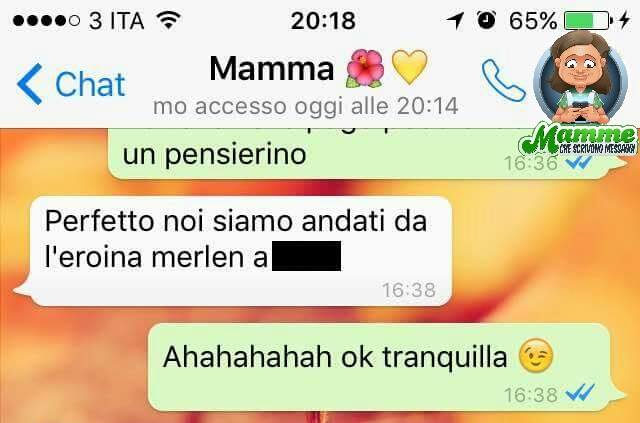This screenshot has height=423, width=640.
Task: Tap the Mamme che scrivono messaggi logo
Action: [578, 140]
